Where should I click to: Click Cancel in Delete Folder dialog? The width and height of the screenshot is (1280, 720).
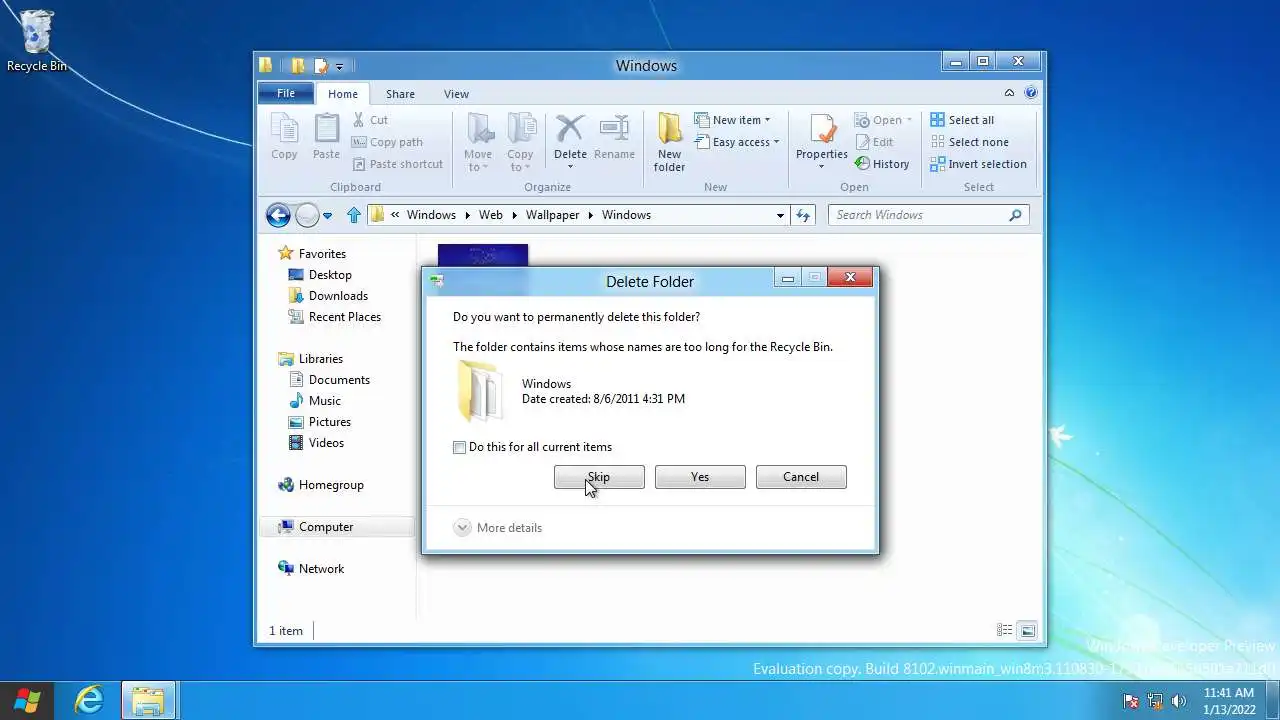(801, 477)
